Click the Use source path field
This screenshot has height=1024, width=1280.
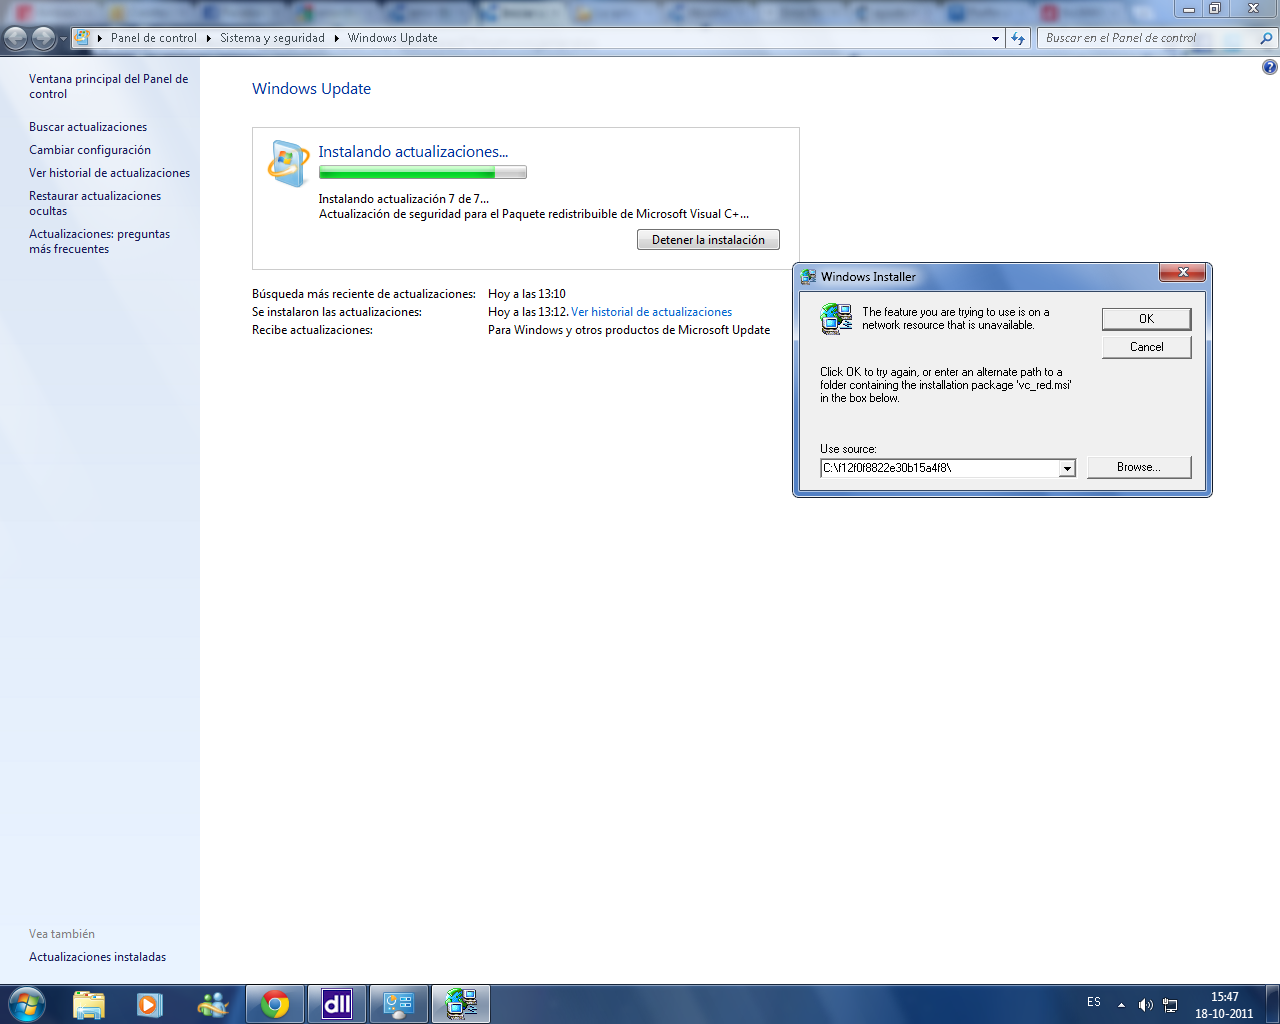tap(939, 468)
